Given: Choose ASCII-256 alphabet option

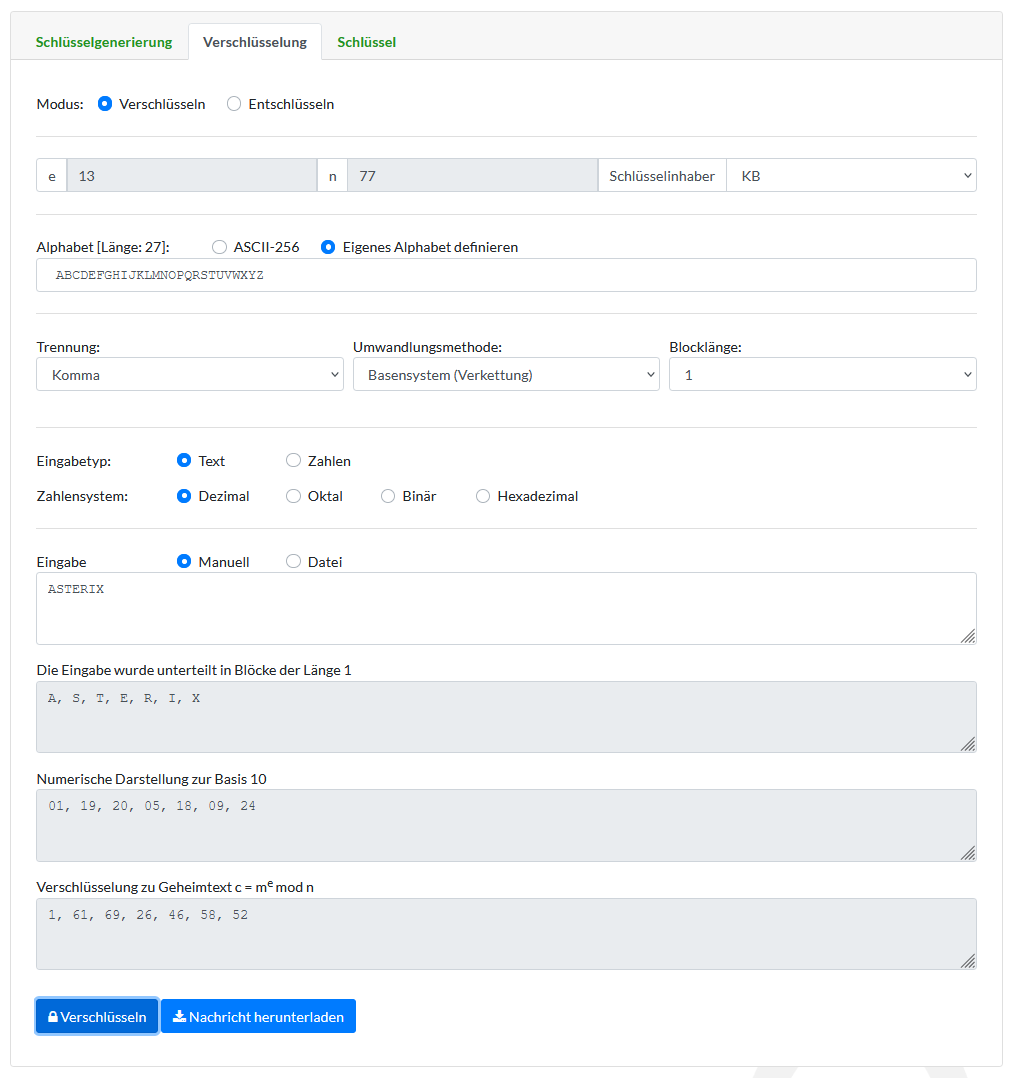Looking at the screenshot, I should point(219,247).
